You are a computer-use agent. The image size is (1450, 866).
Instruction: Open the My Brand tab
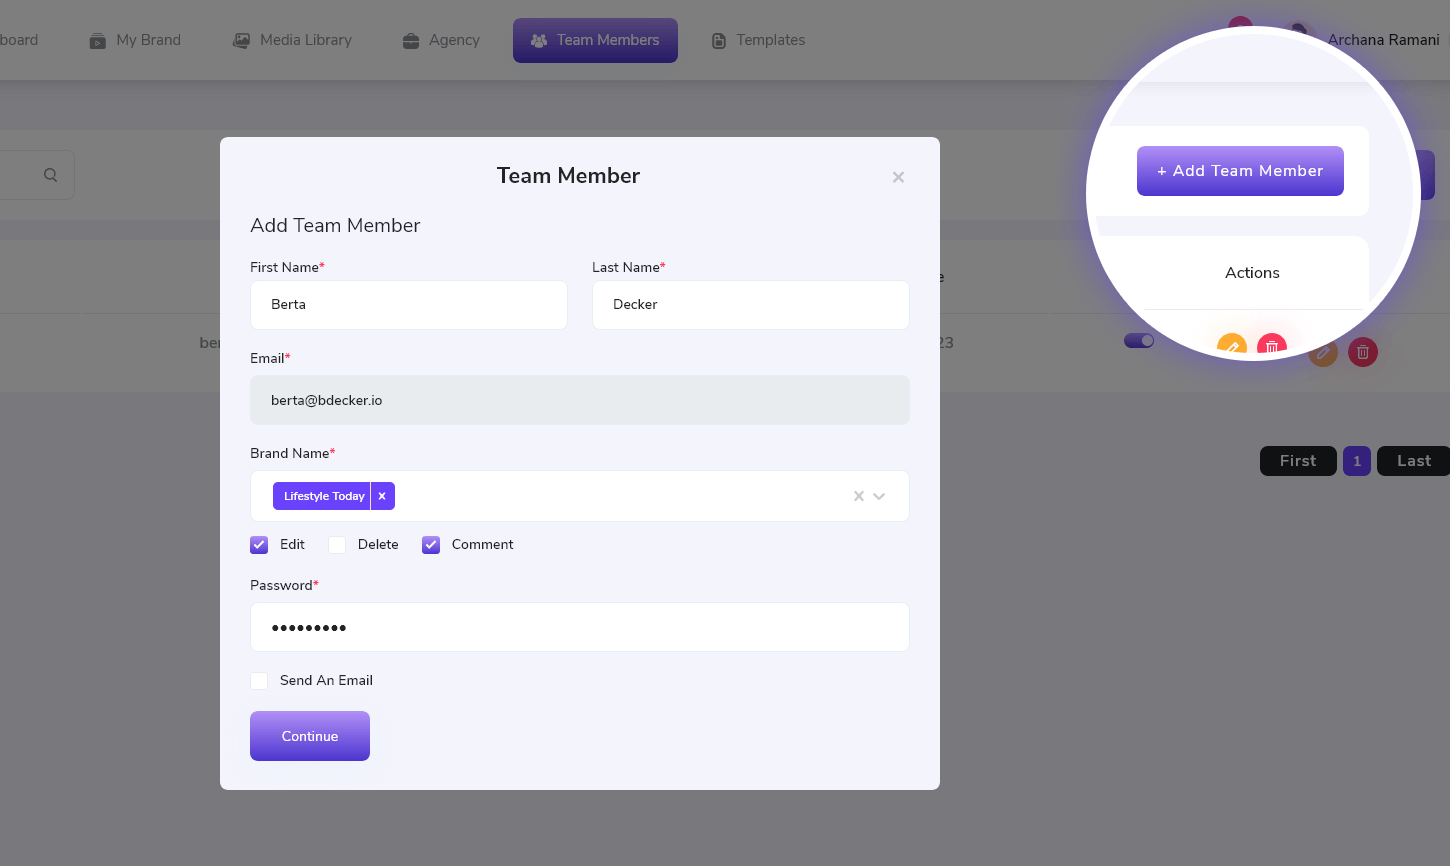(x=135, y=40)
